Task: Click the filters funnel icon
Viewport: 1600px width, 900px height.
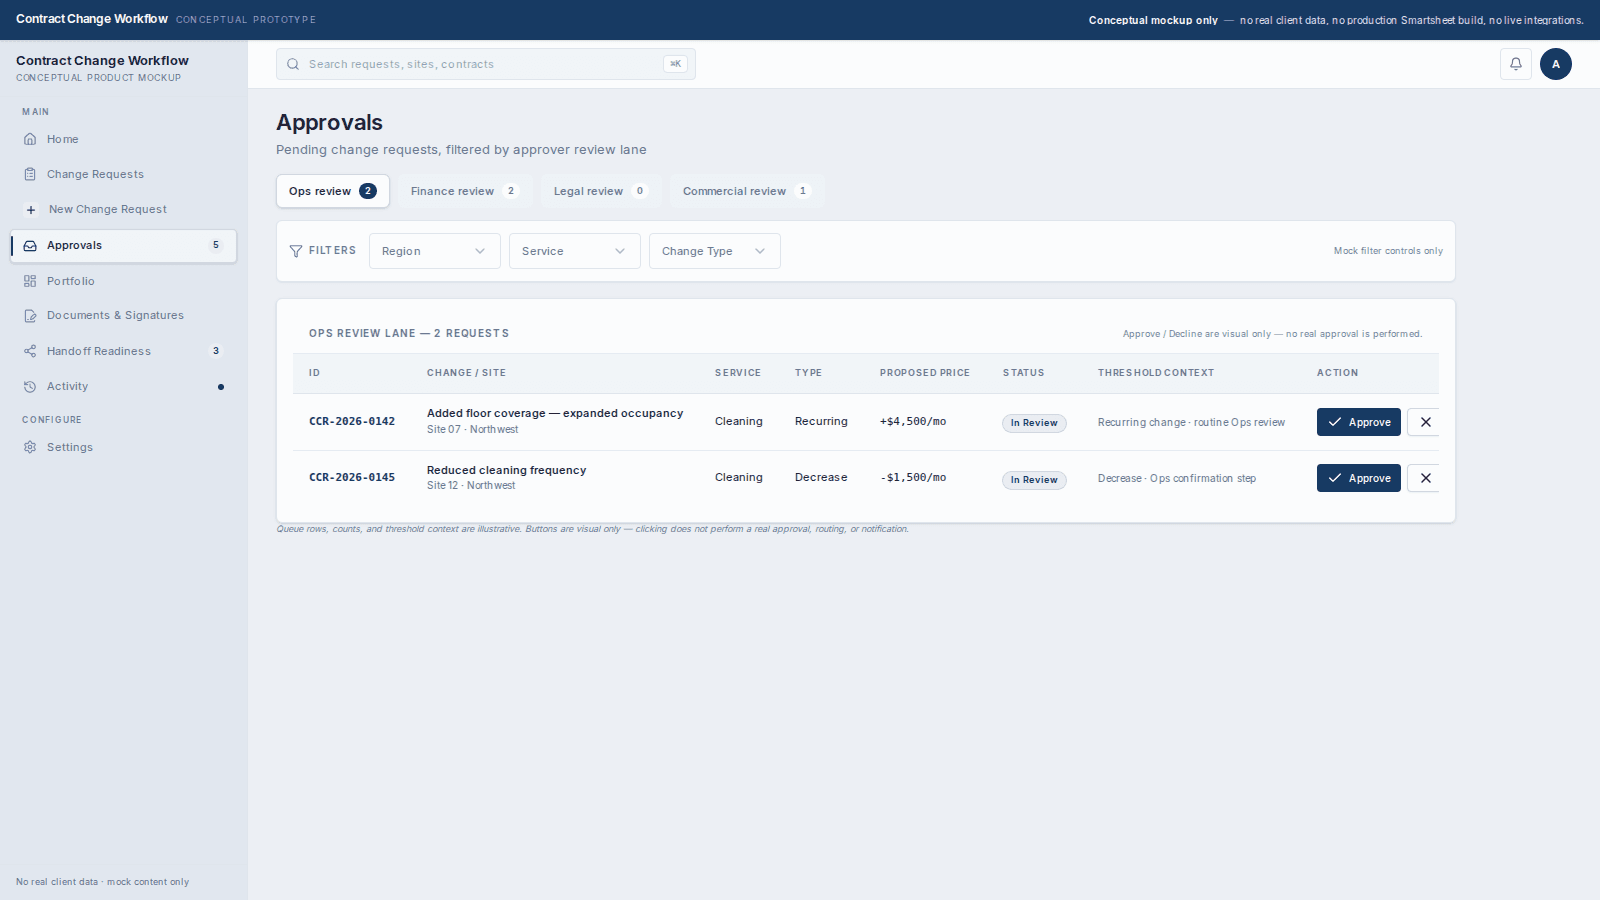Action: (296, 251)
